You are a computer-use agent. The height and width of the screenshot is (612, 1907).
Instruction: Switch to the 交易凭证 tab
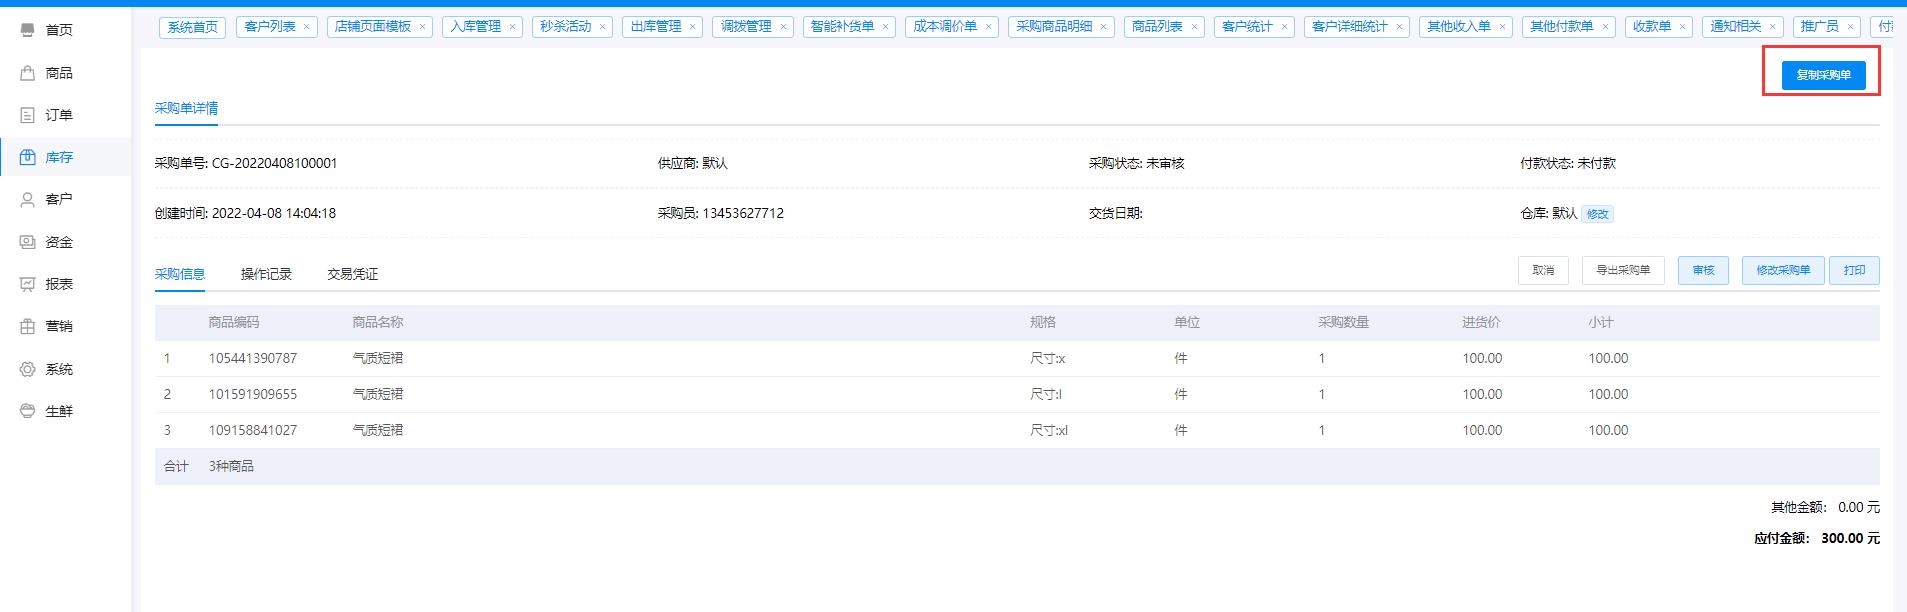coord(352,274)
